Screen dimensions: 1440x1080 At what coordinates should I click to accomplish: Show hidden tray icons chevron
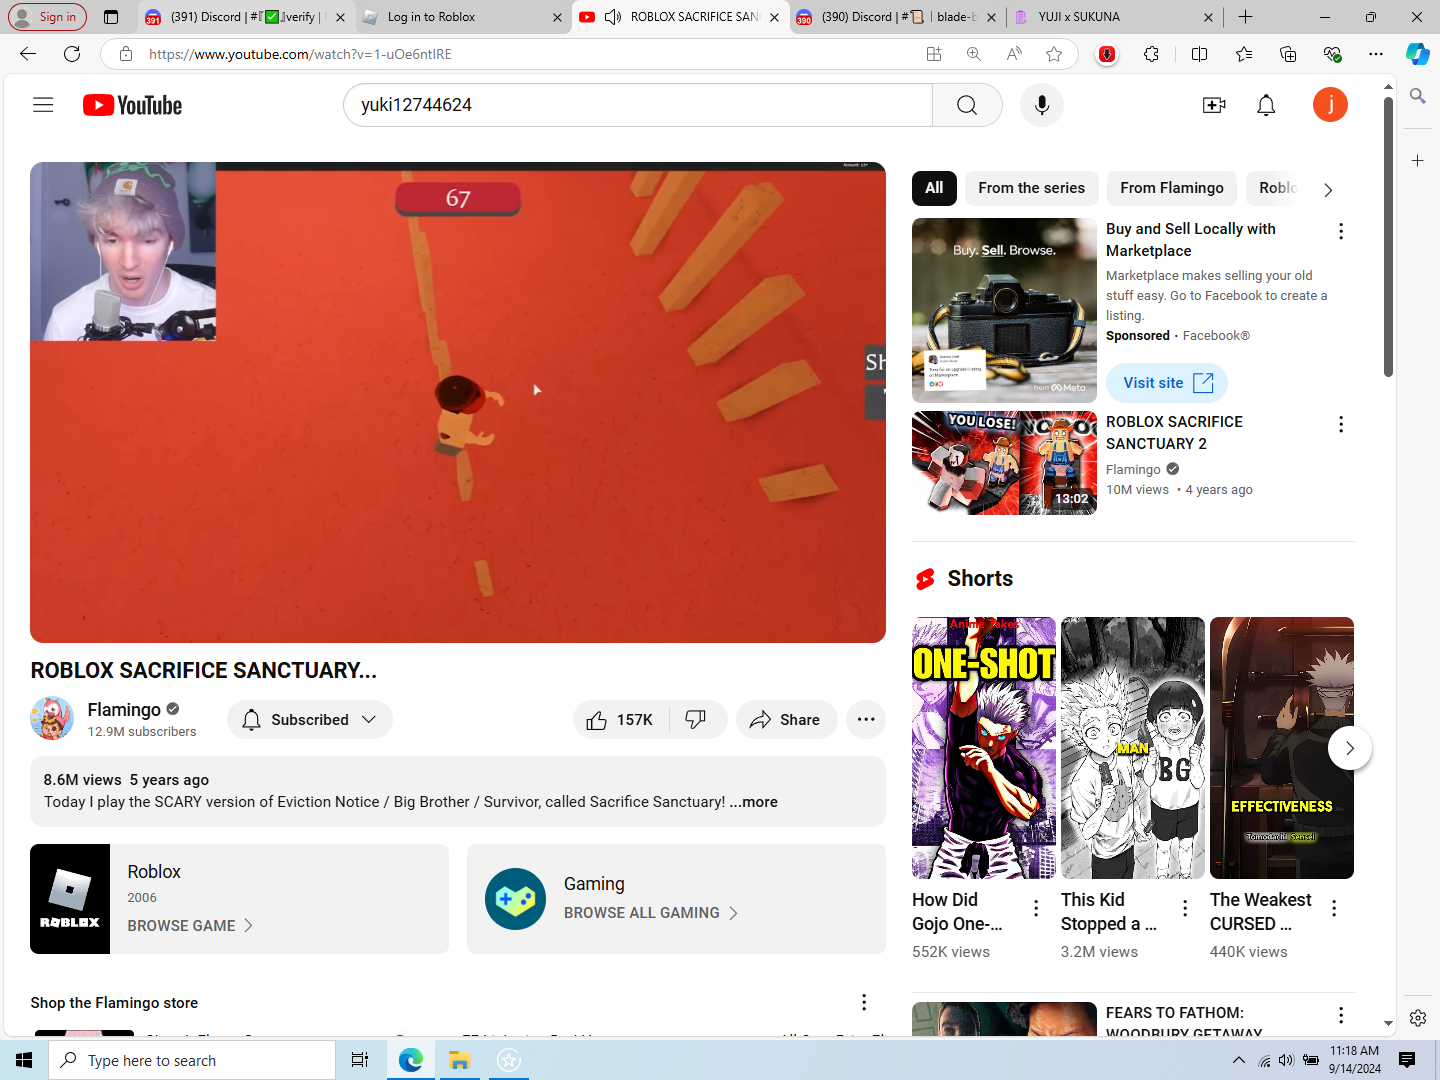(x=1239, y=1060)
